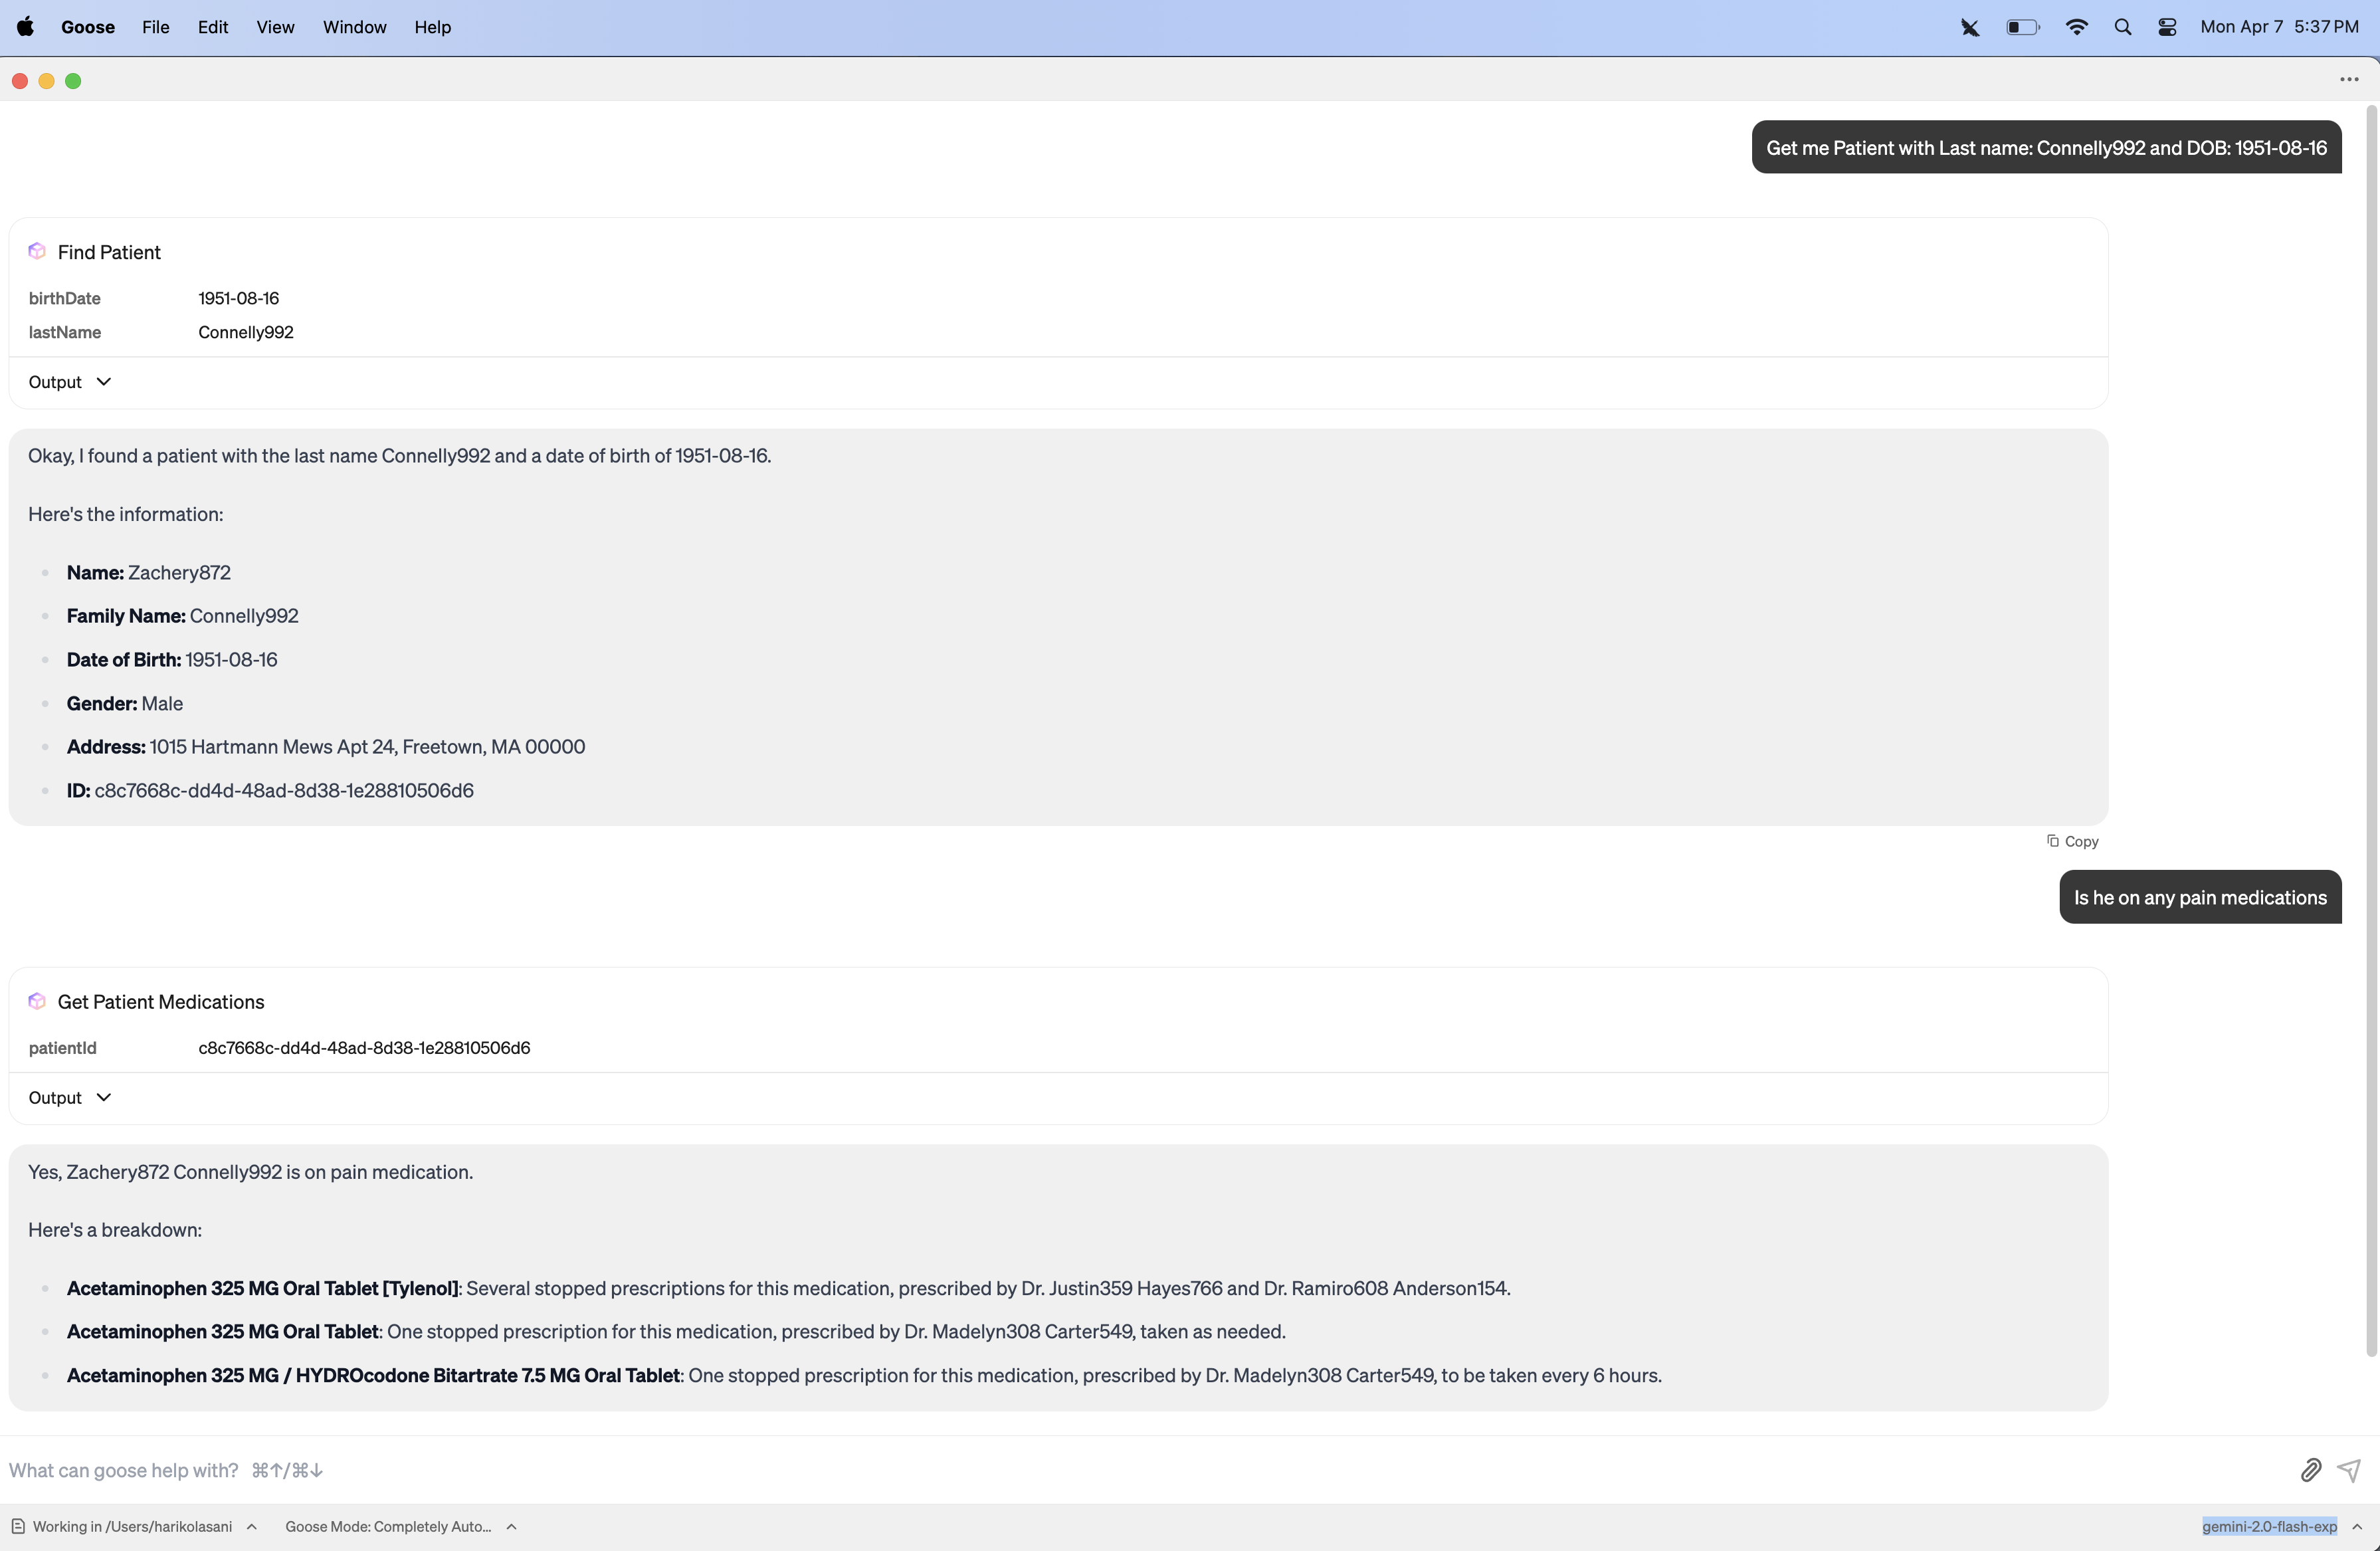Image resolution: width=2380 pixels, height=1551 pixels.
Task: Open the View menu
Action: (x=275, y=27)
